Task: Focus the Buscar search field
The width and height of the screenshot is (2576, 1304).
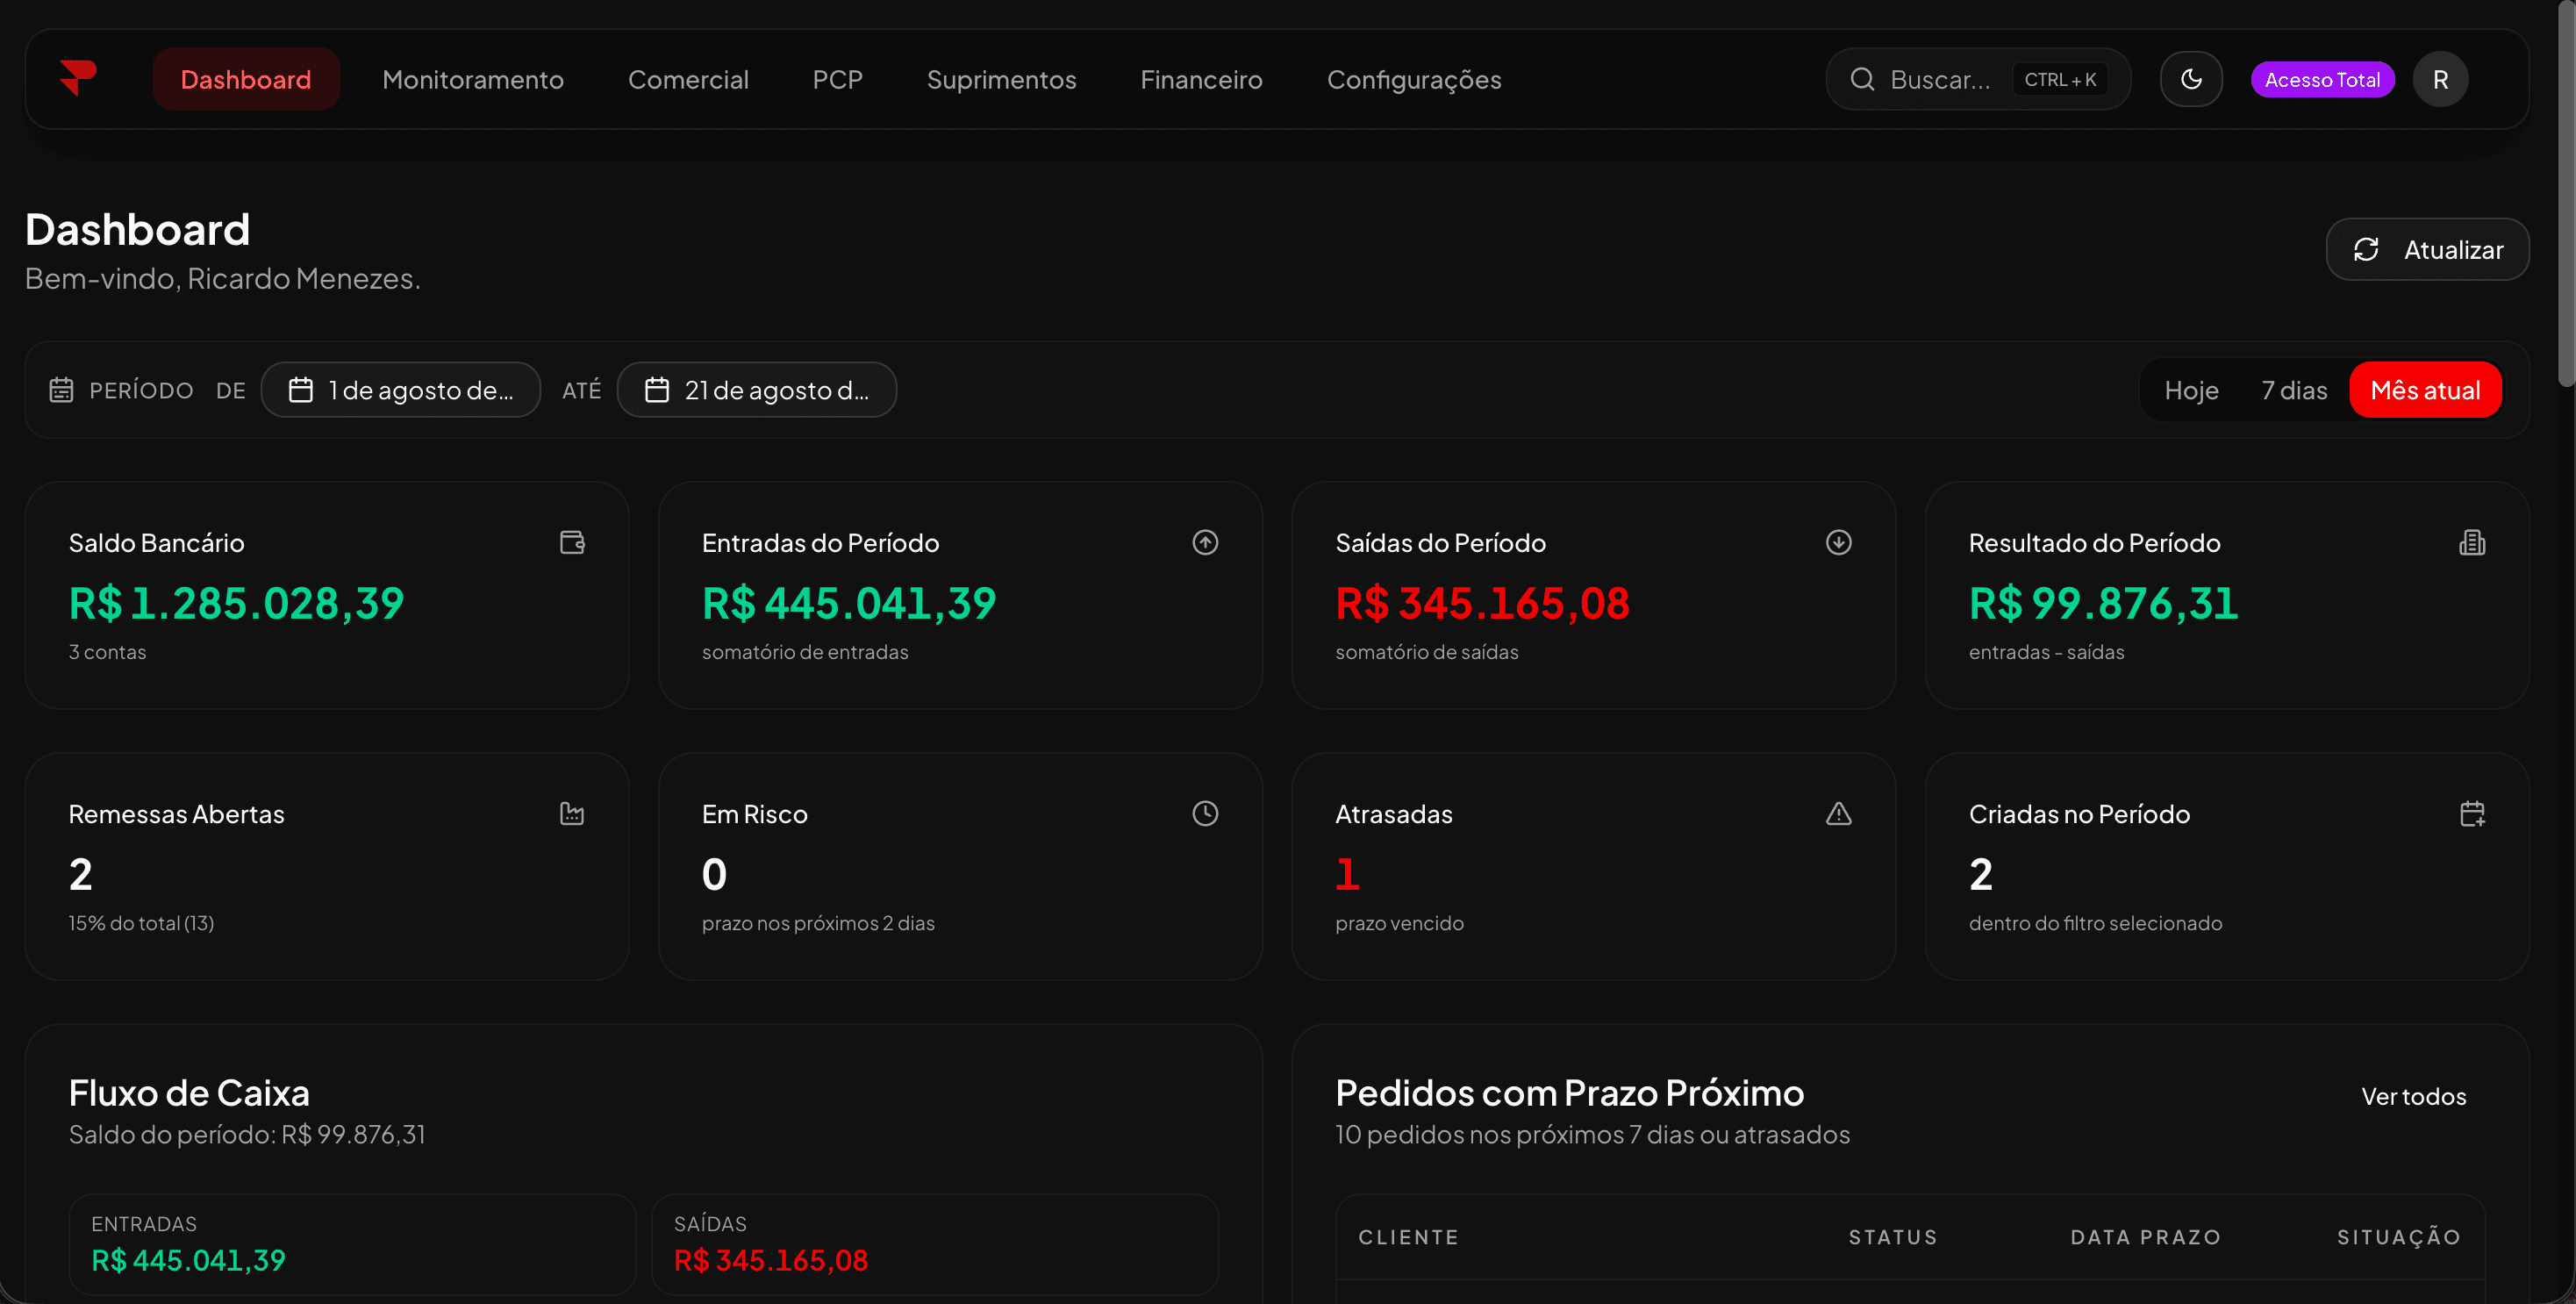Action: click(1978, 79)
